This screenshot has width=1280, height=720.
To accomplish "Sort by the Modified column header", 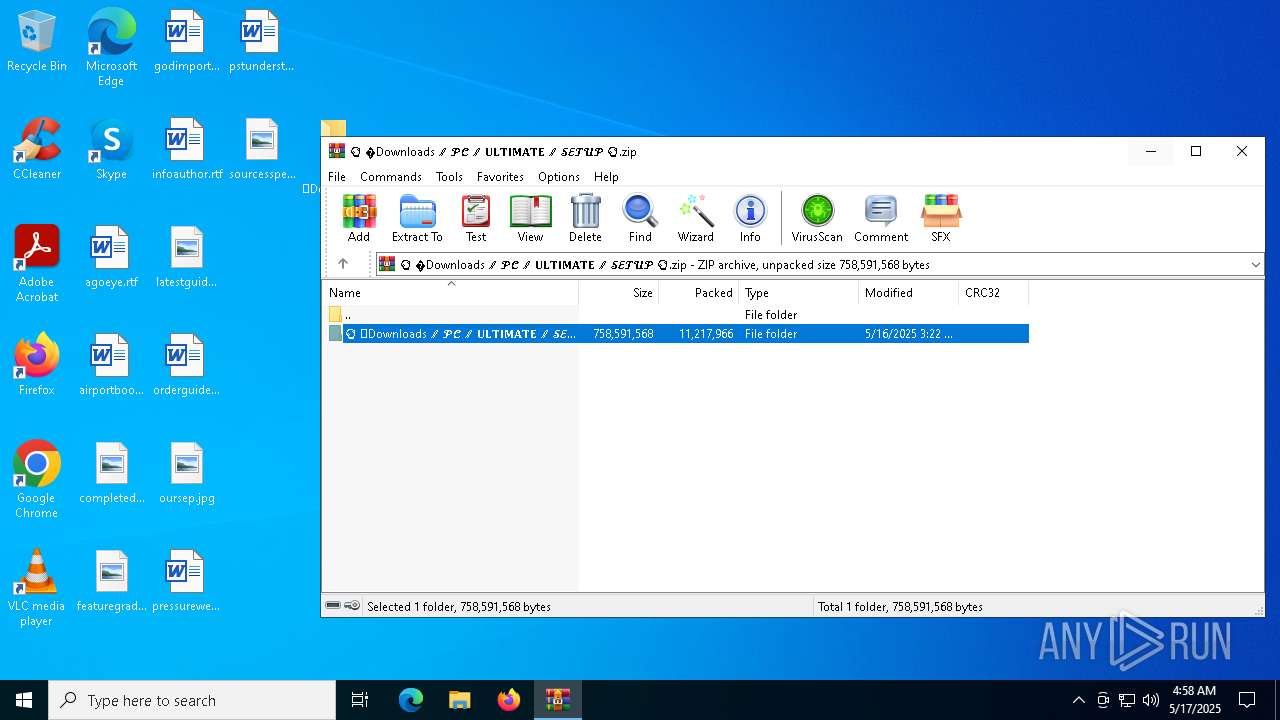I will (909, 293).
